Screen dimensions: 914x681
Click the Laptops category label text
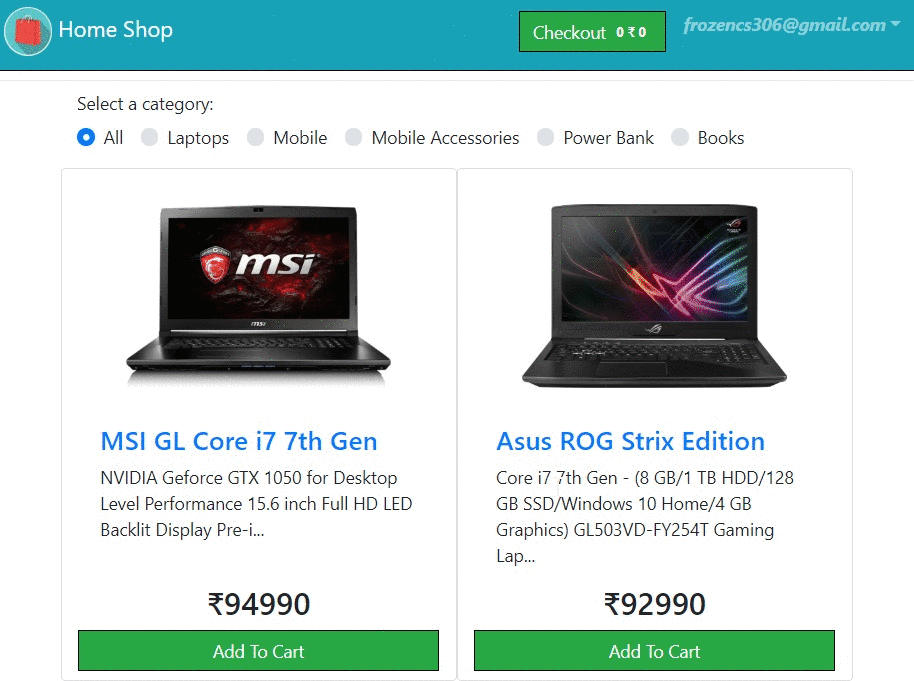tap(198, 138)
